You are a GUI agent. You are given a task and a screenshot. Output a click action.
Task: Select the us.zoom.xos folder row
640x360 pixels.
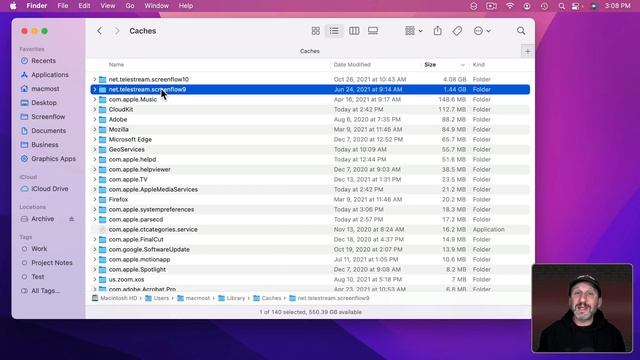tap(310, 280)
